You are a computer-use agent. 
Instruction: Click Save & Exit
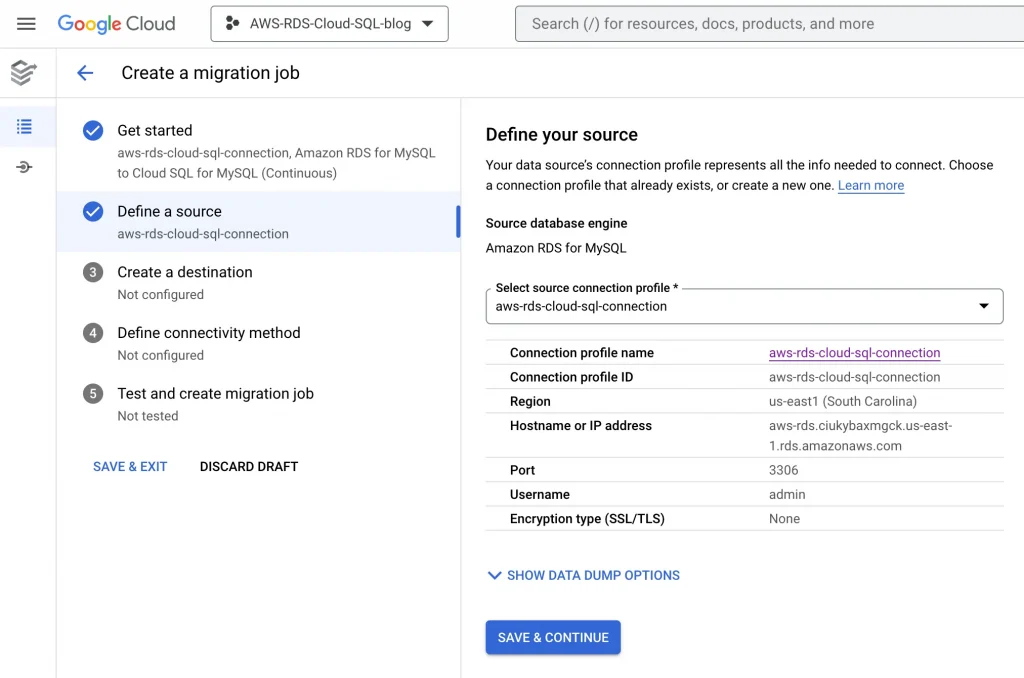click(130, 466)
